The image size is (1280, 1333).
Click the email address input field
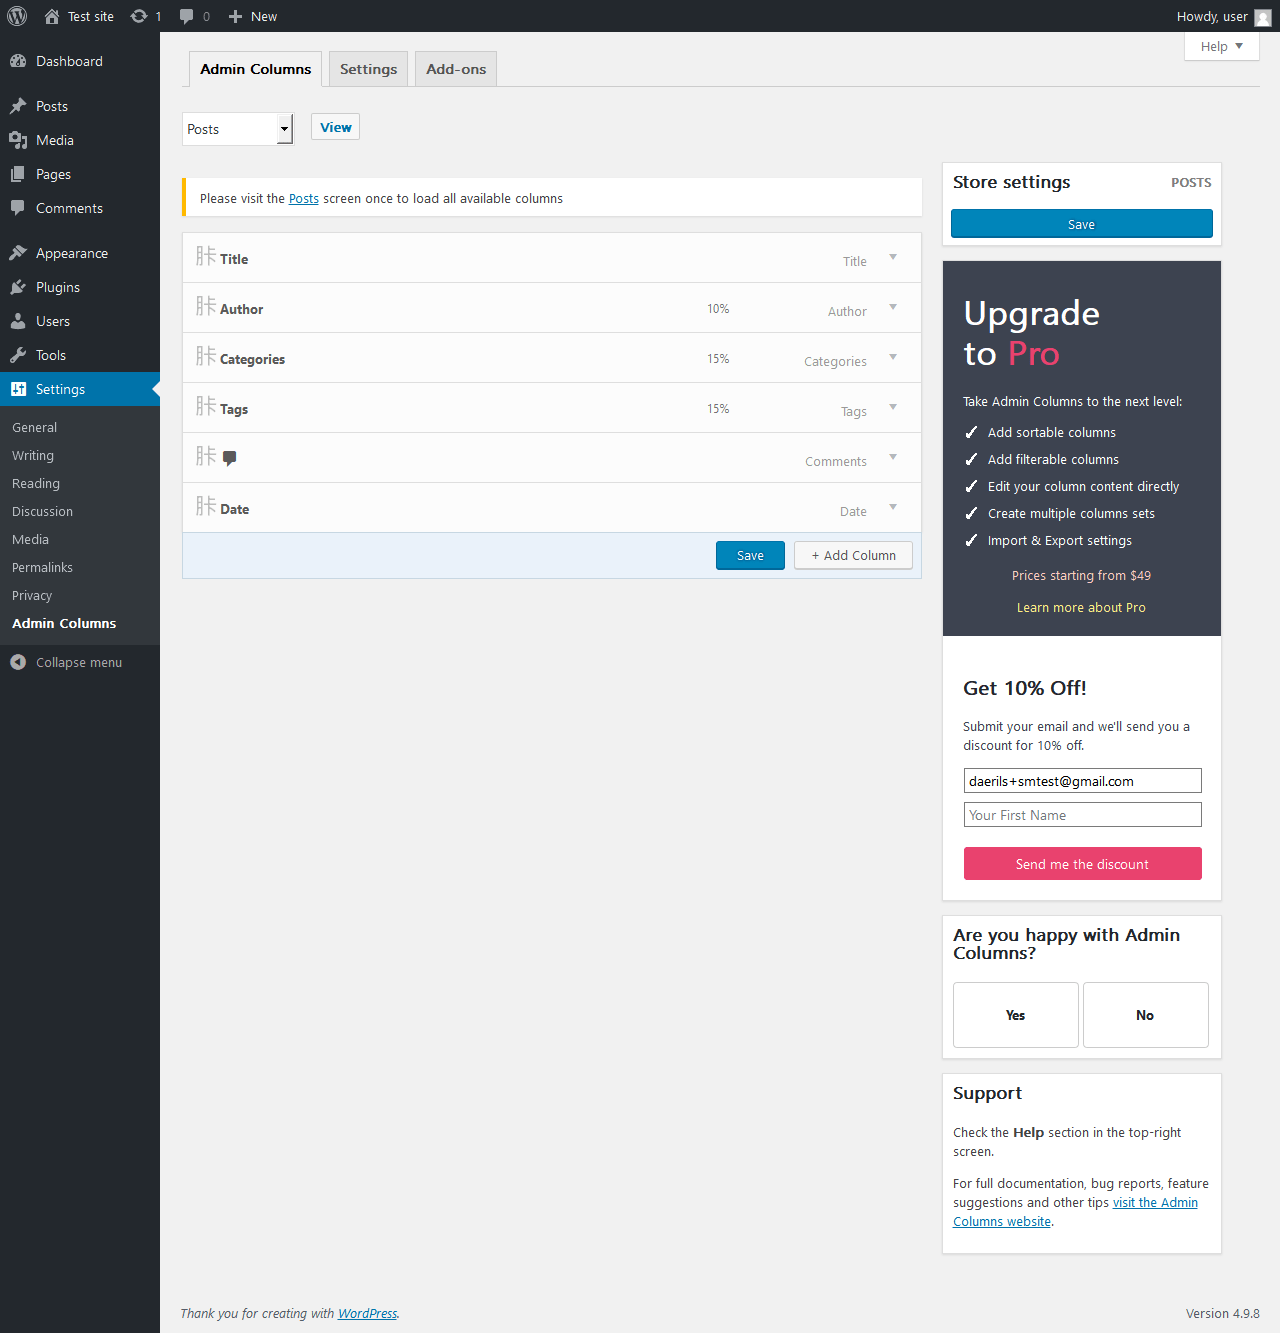click(x=1083, y=781)
